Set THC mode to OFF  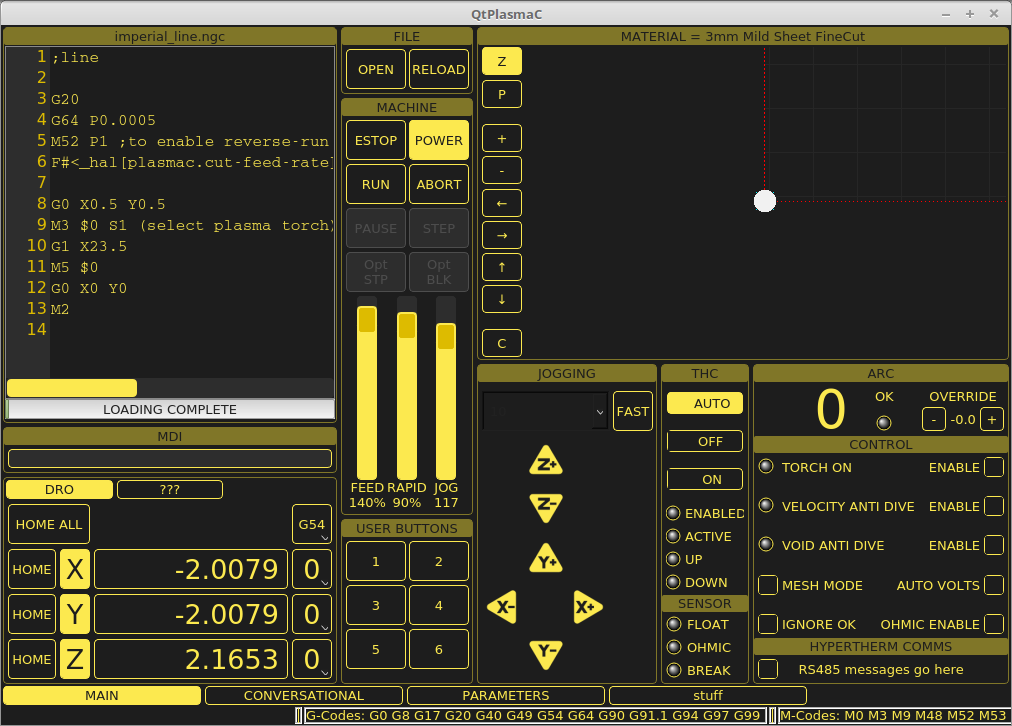(705, 441)
